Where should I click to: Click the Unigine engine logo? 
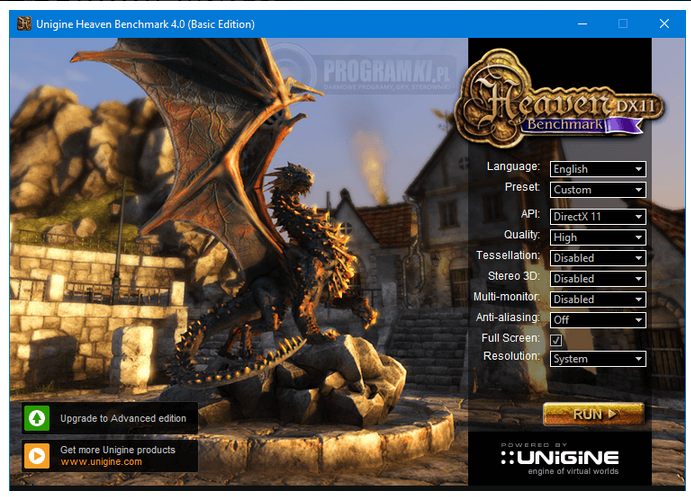tap(560, 459)
